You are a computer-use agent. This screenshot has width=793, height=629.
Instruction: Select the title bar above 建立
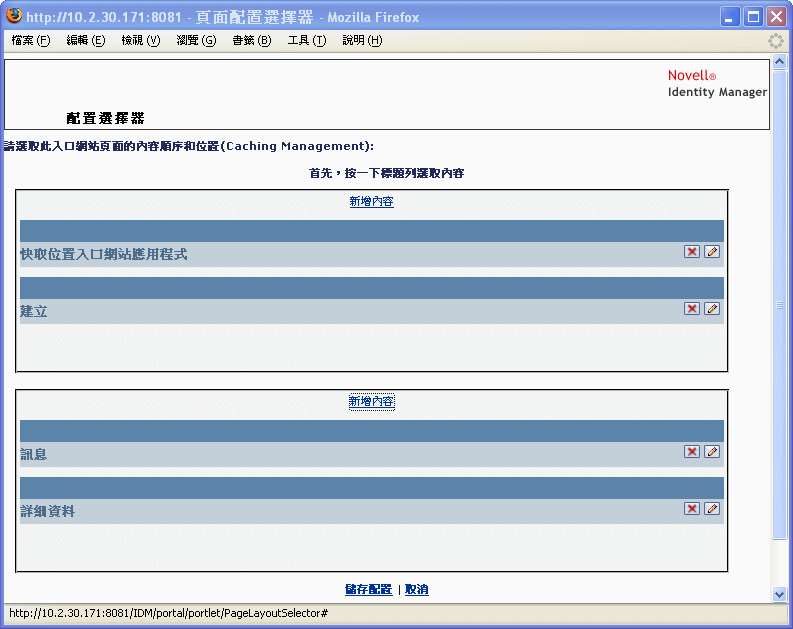[x=372, y=288]
